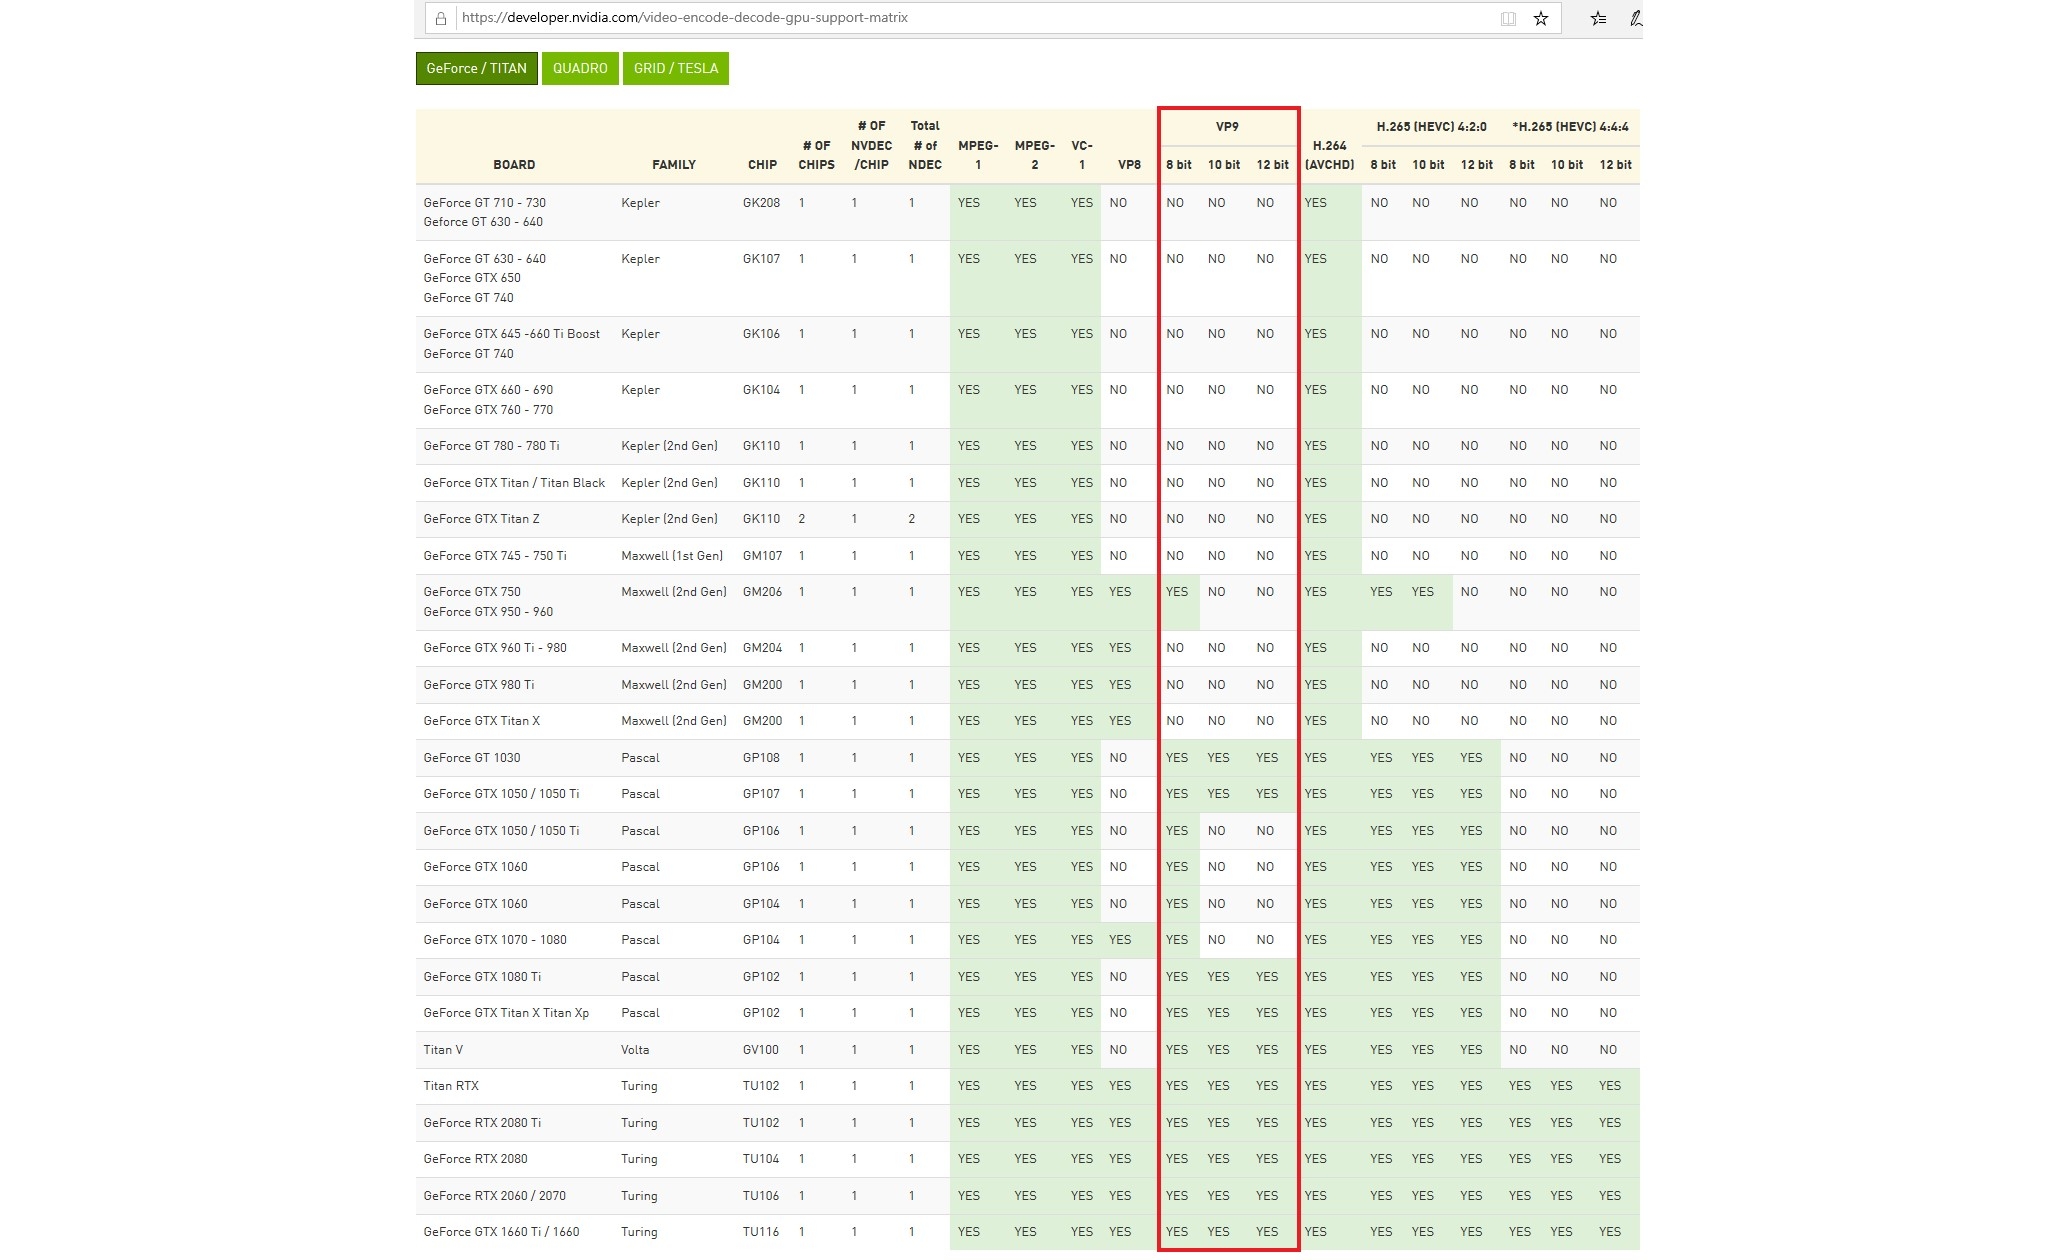
Task: Click the GV100 chip cell
Action: tap(761, 1050)
